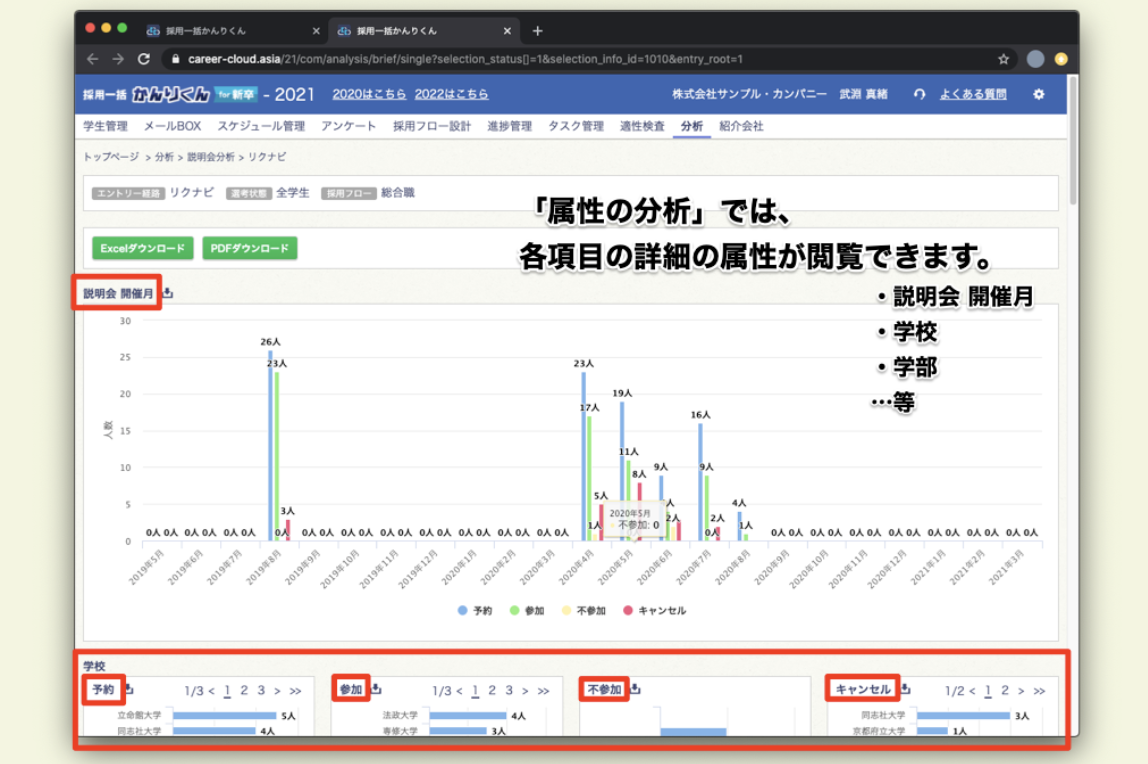Click download icon beside 予約 heading
Image resolution: width=1148 pixels, height=764 pixels.
[128, 689]
